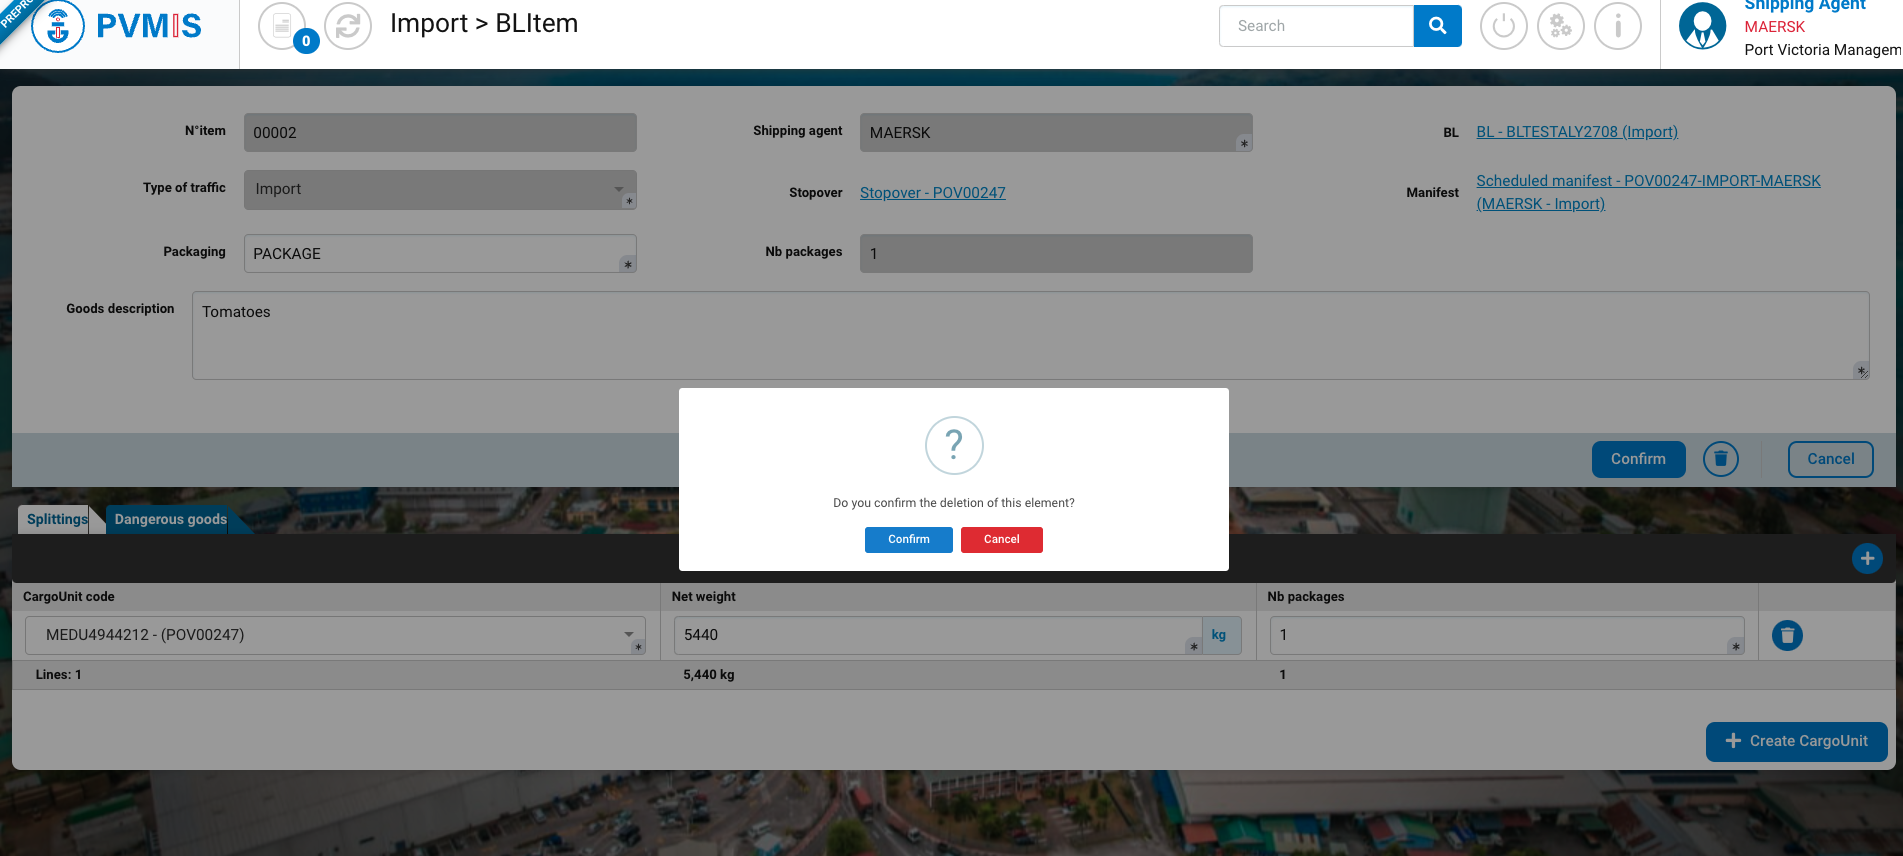Delete the MEDU4944212 splitting row
The image size is (1903, 856).
[x=1786, y=635]
